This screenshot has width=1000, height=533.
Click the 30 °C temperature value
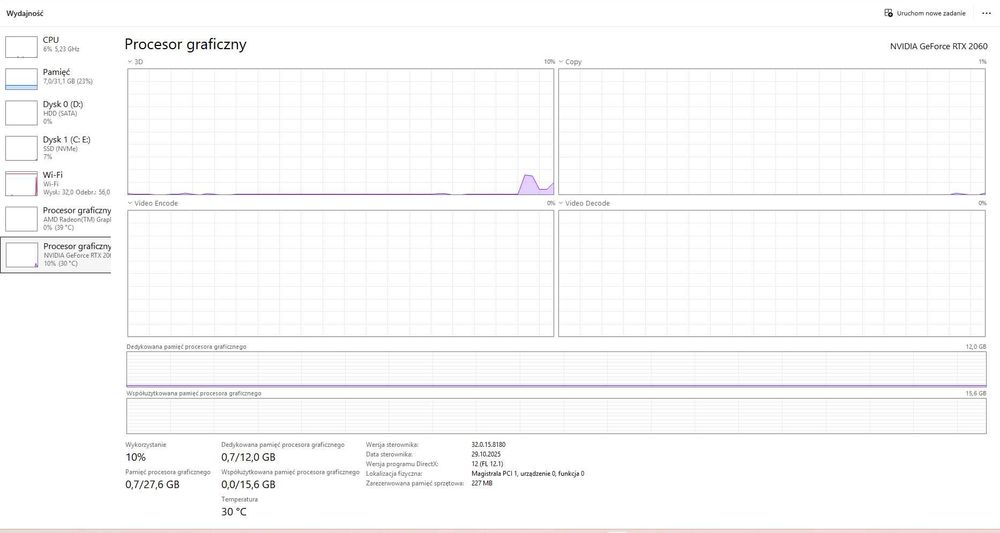click(233, 512)
